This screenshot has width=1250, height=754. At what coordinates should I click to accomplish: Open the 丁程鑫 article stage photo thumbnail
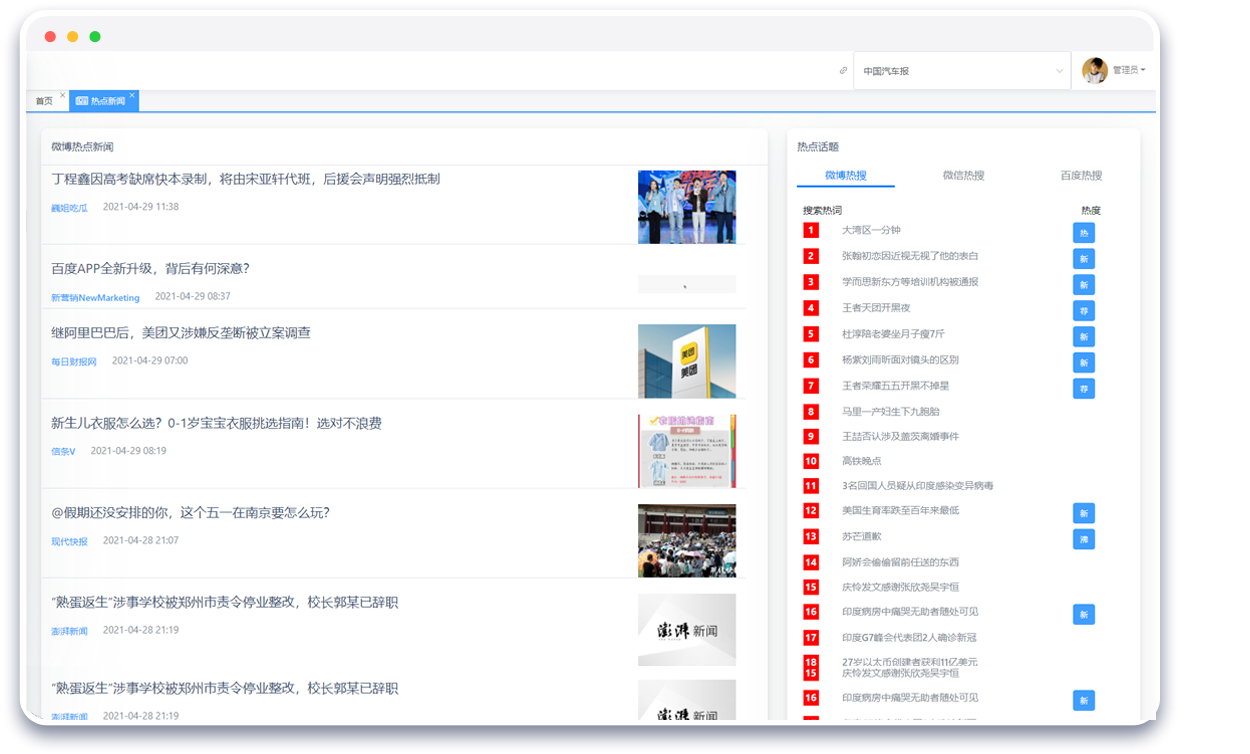click(687, 207)
